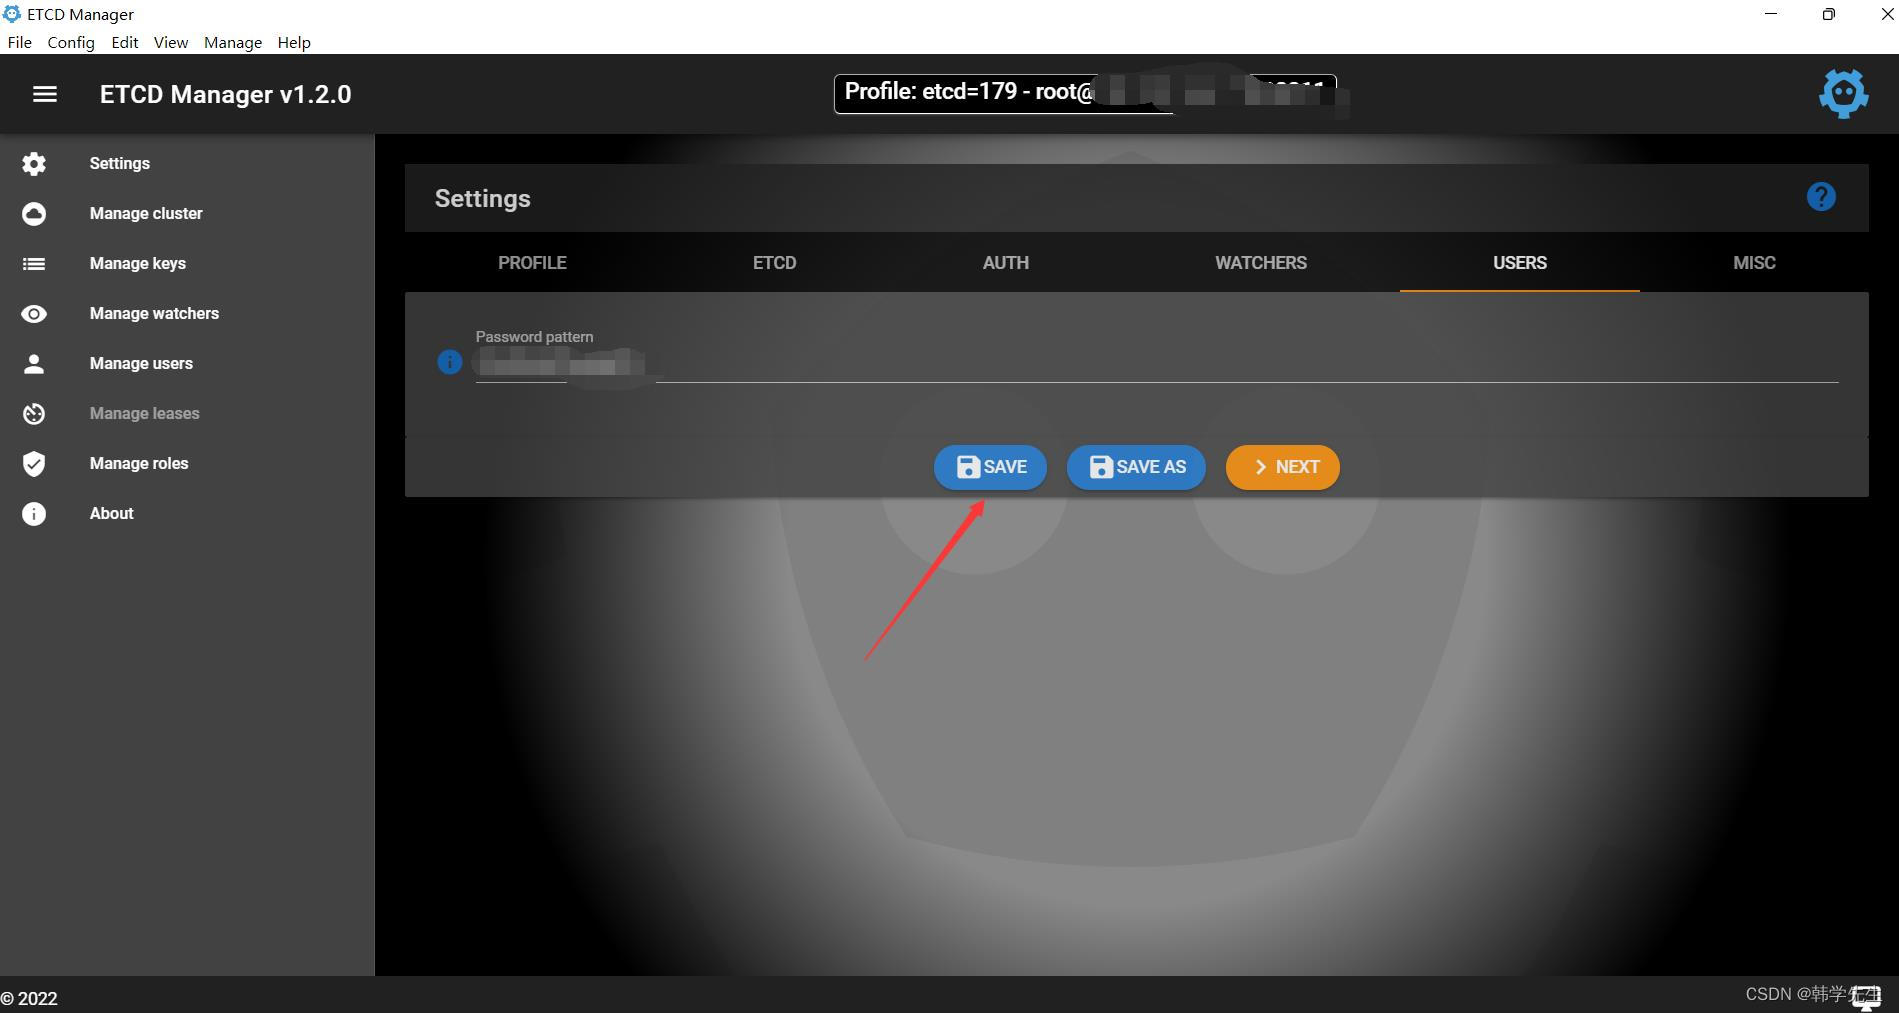1899x1013 pixels.
Task: Click the SAVE button
Action: click(x=990, y=467)
